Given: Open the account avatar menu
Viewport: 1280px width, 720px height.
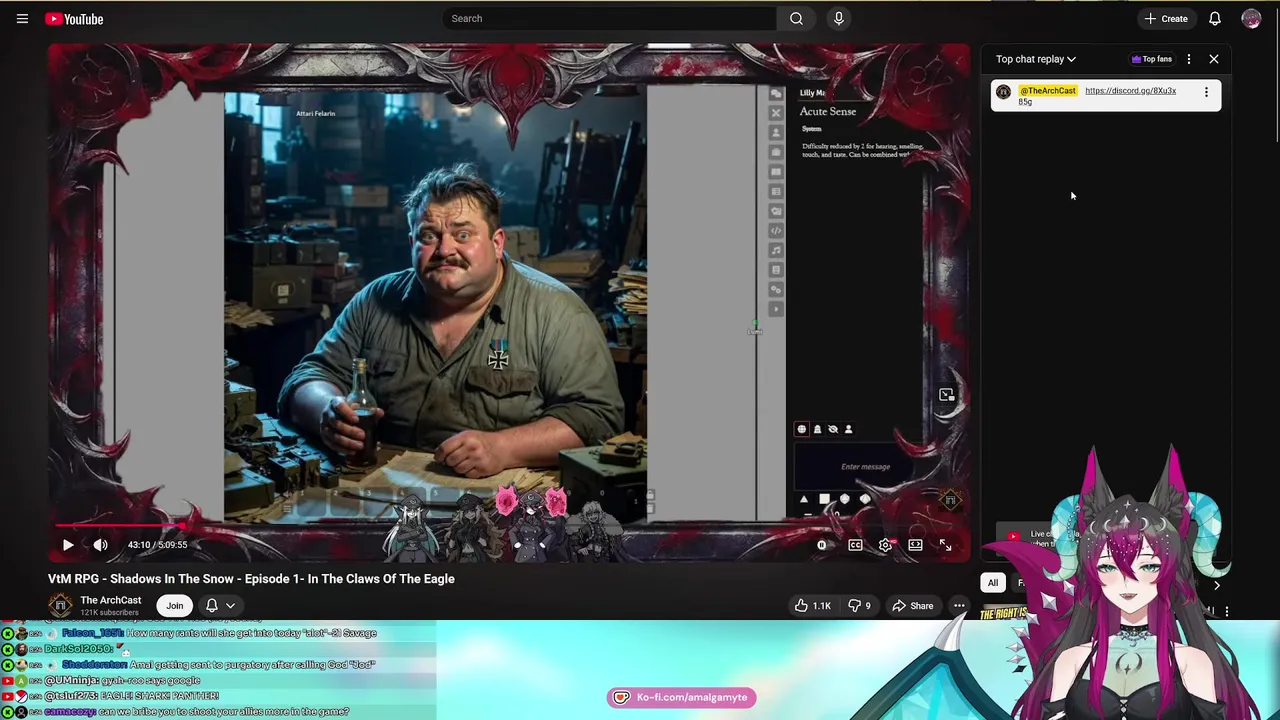Looking at the screenshot, I should [x=1251, y=19].
